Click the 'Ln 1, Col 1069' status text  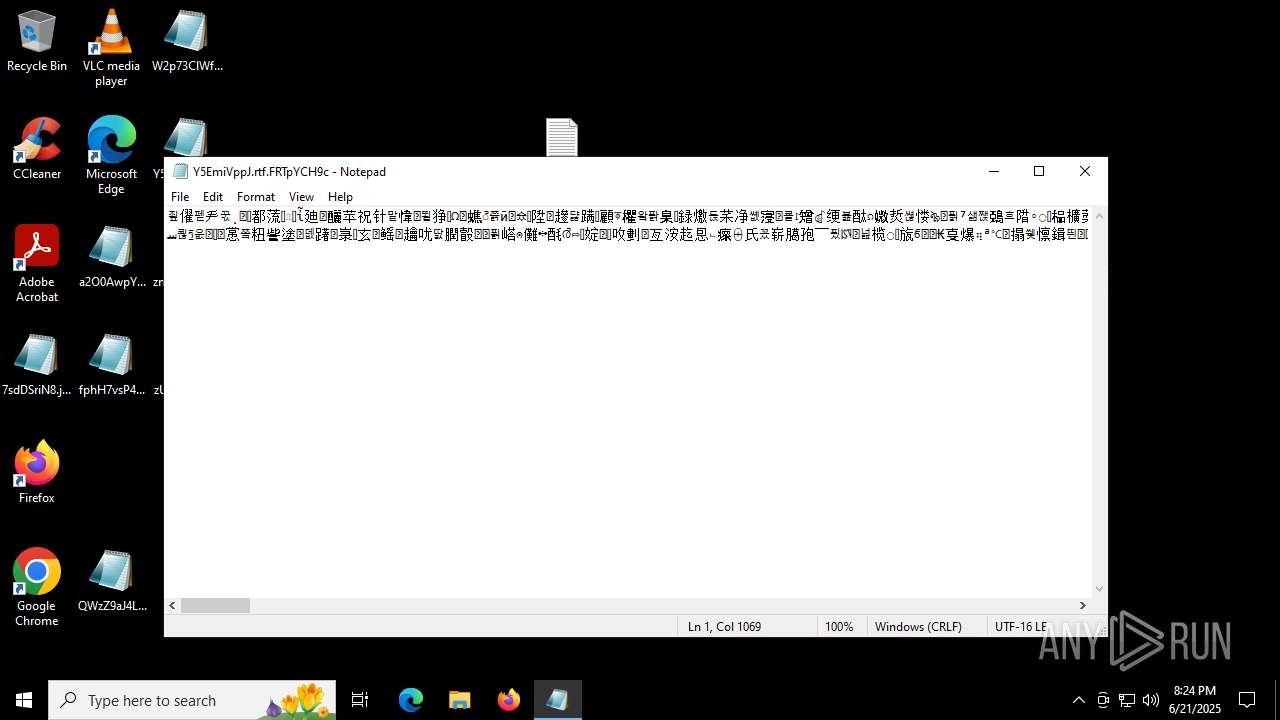click(x=724, y=626)
